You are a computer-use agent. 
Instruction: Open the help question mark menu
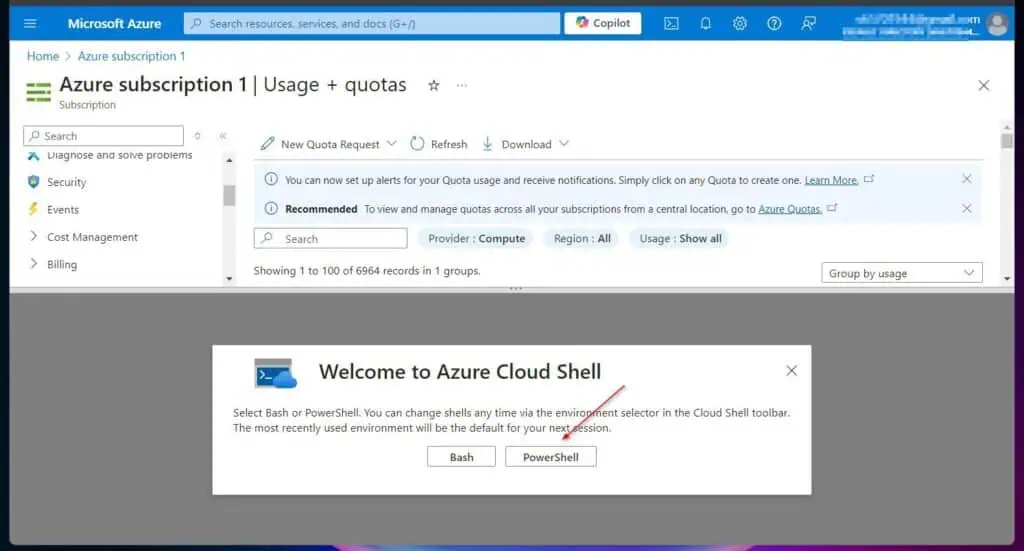tap(774, 24)
